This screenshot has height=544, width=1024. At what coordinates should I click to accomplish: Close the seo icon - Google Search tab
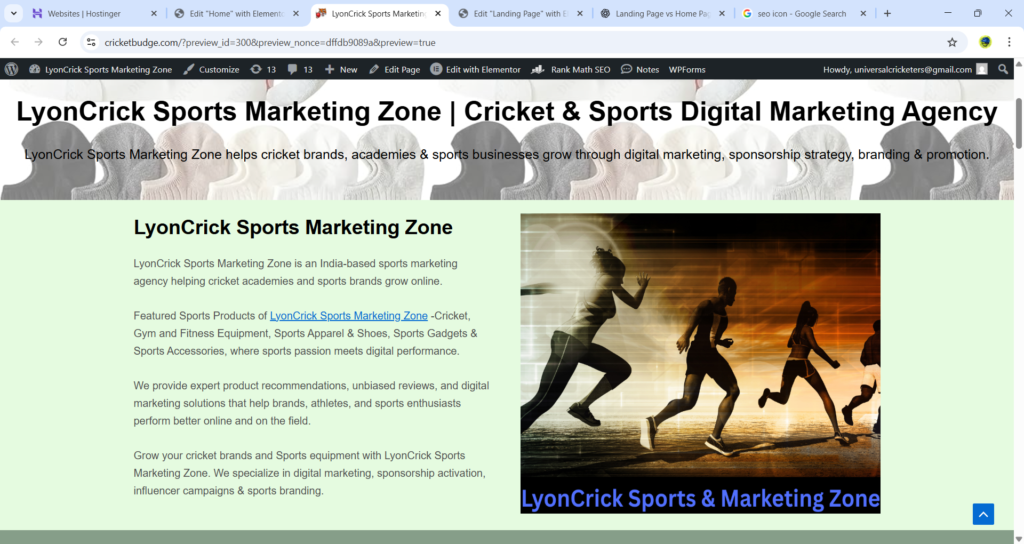tap(863, 13)
